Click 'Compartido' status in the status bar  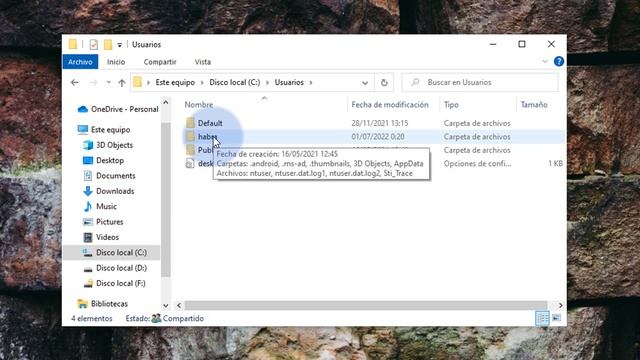(x=183, y=318)
